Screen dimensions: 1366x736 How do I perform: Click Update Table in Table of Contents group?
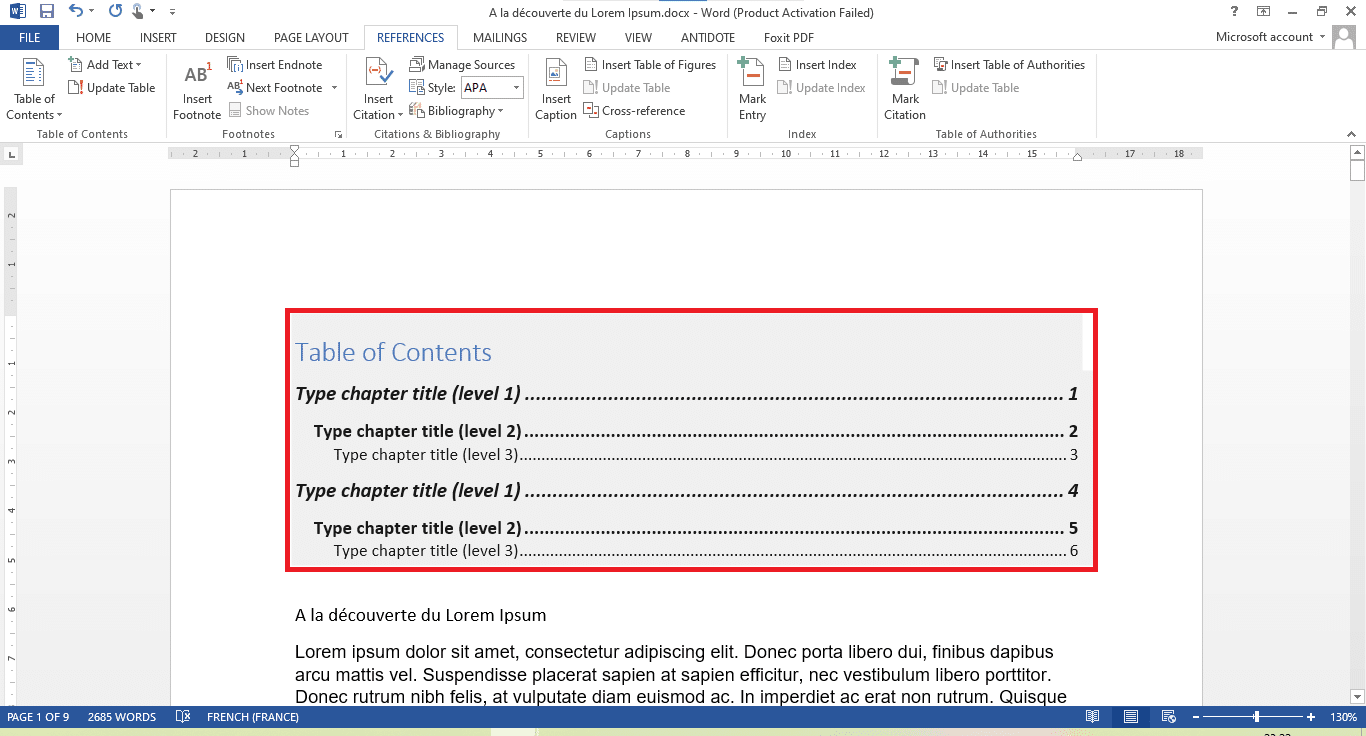[x=111, y=88]
